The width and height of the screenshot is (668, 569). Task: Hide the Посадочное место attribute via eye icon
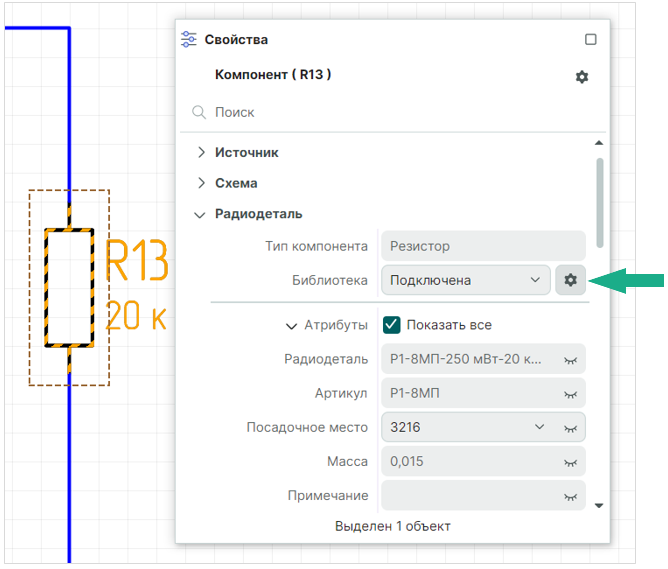pos(571,428)
